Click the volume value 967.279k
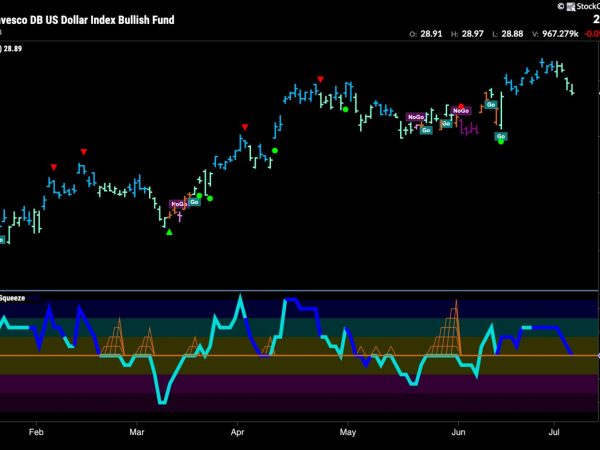600x450 pixels. point(560,34)
